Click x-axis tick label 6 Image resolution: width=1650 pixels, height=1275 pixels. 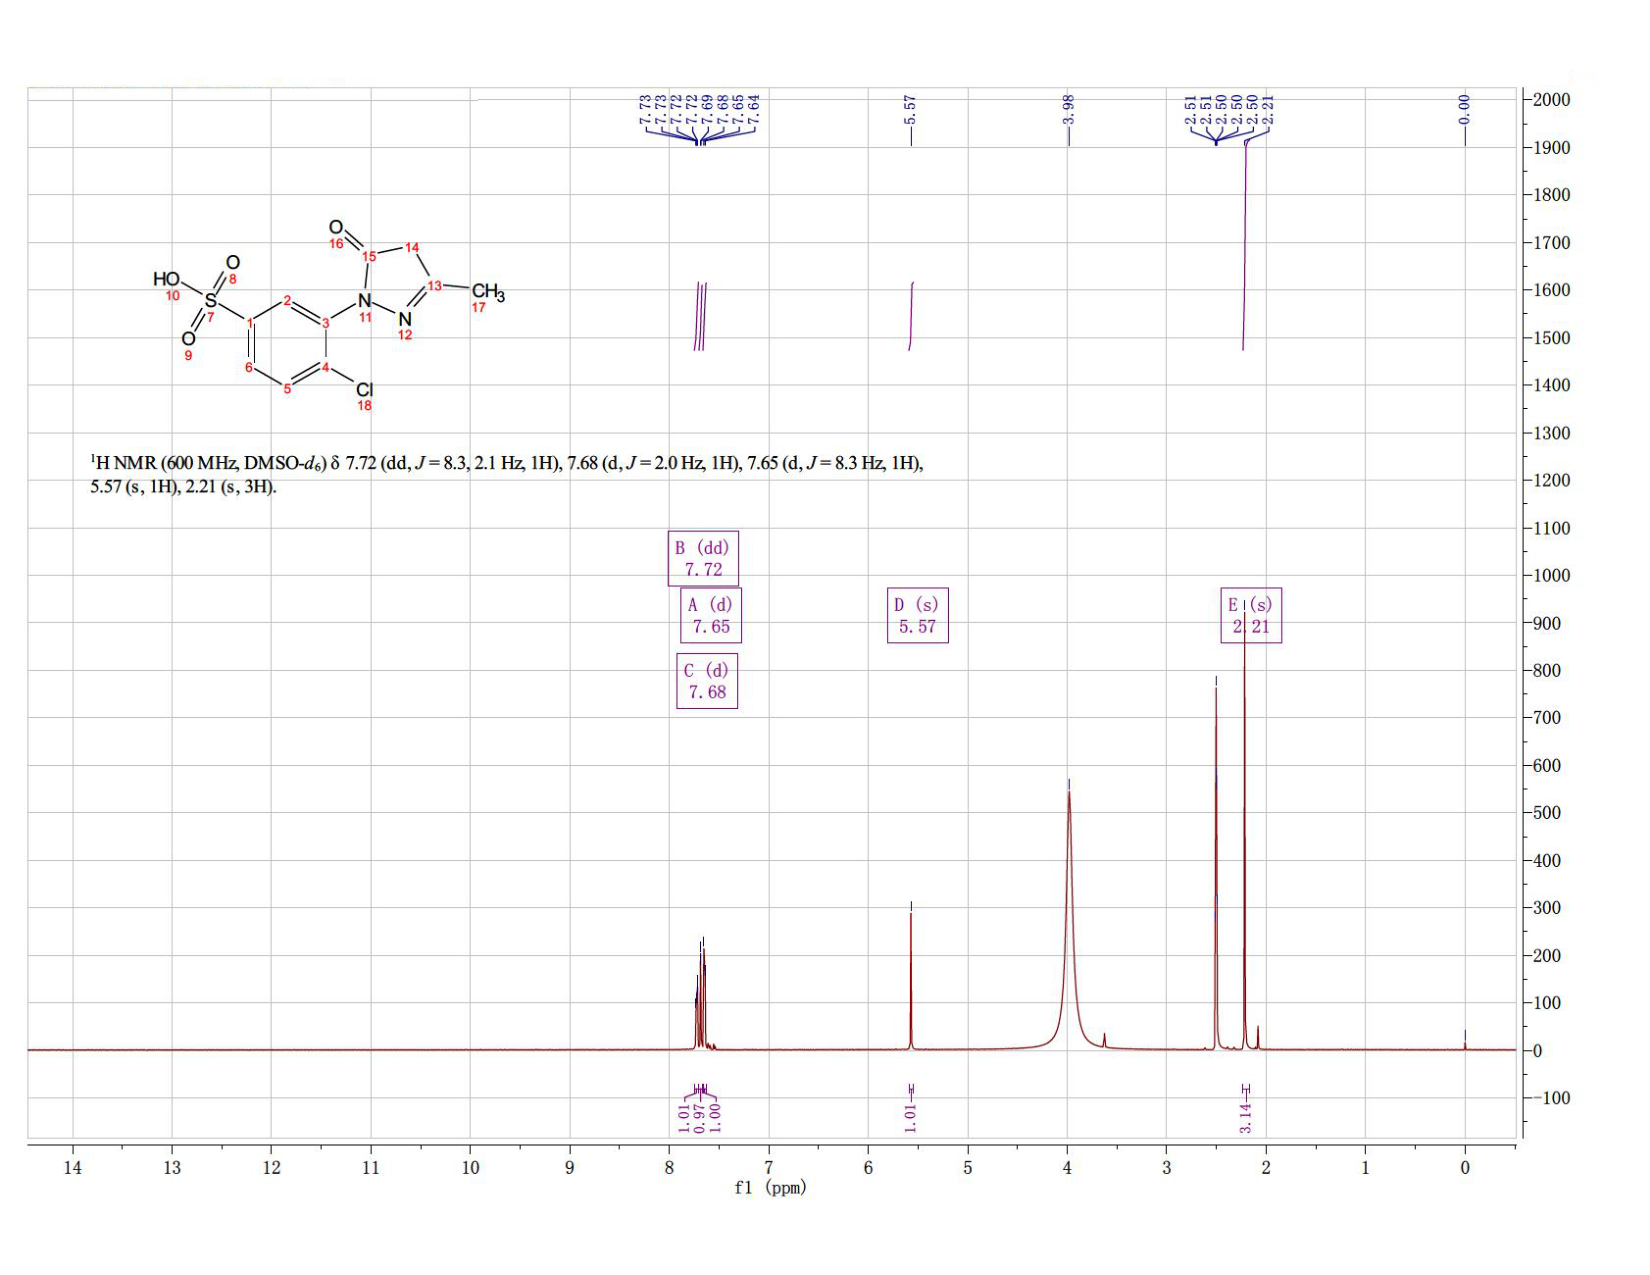[868, 1167]
